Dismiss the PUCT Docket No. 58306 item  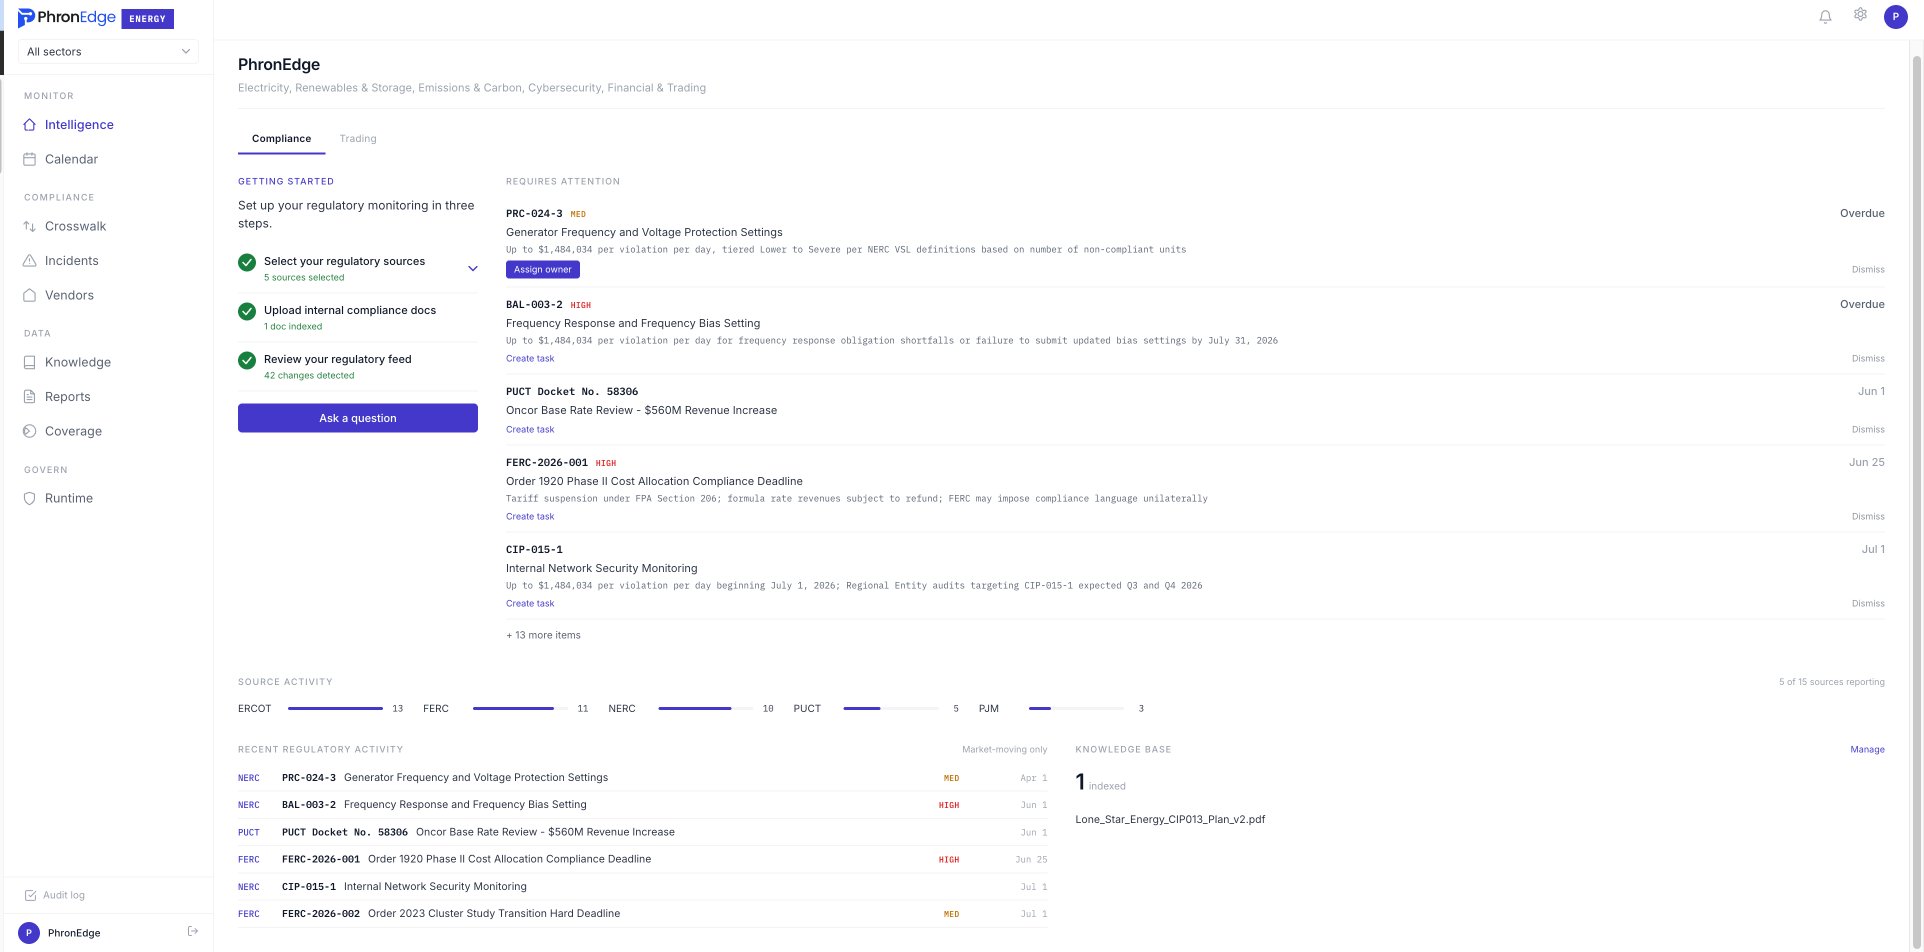(1868, 429)
